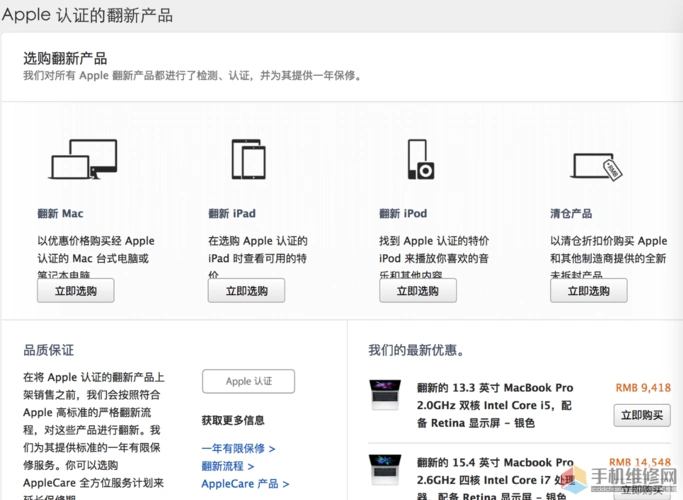
Task: Click the 品质保证 heading
Action: click(x=48, y=350)
